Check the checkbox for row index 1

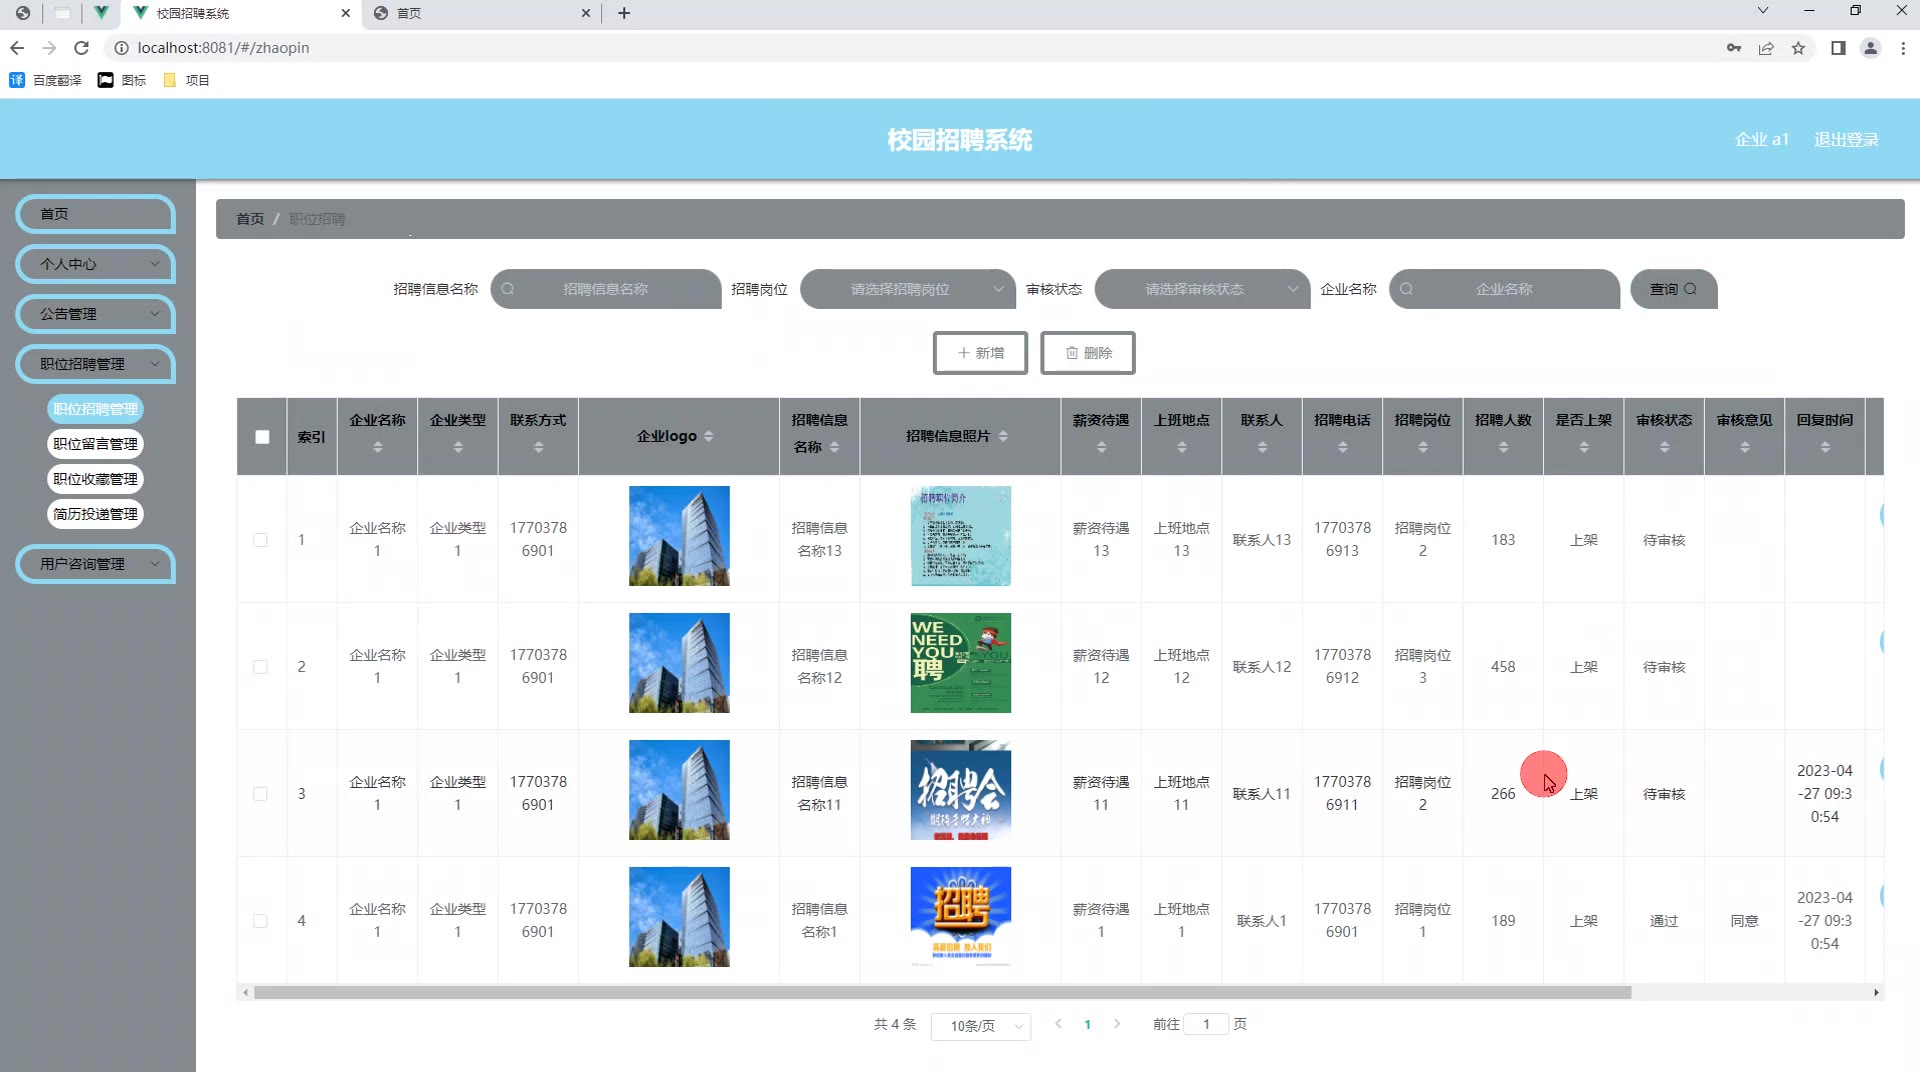click(x=260, y=540)
